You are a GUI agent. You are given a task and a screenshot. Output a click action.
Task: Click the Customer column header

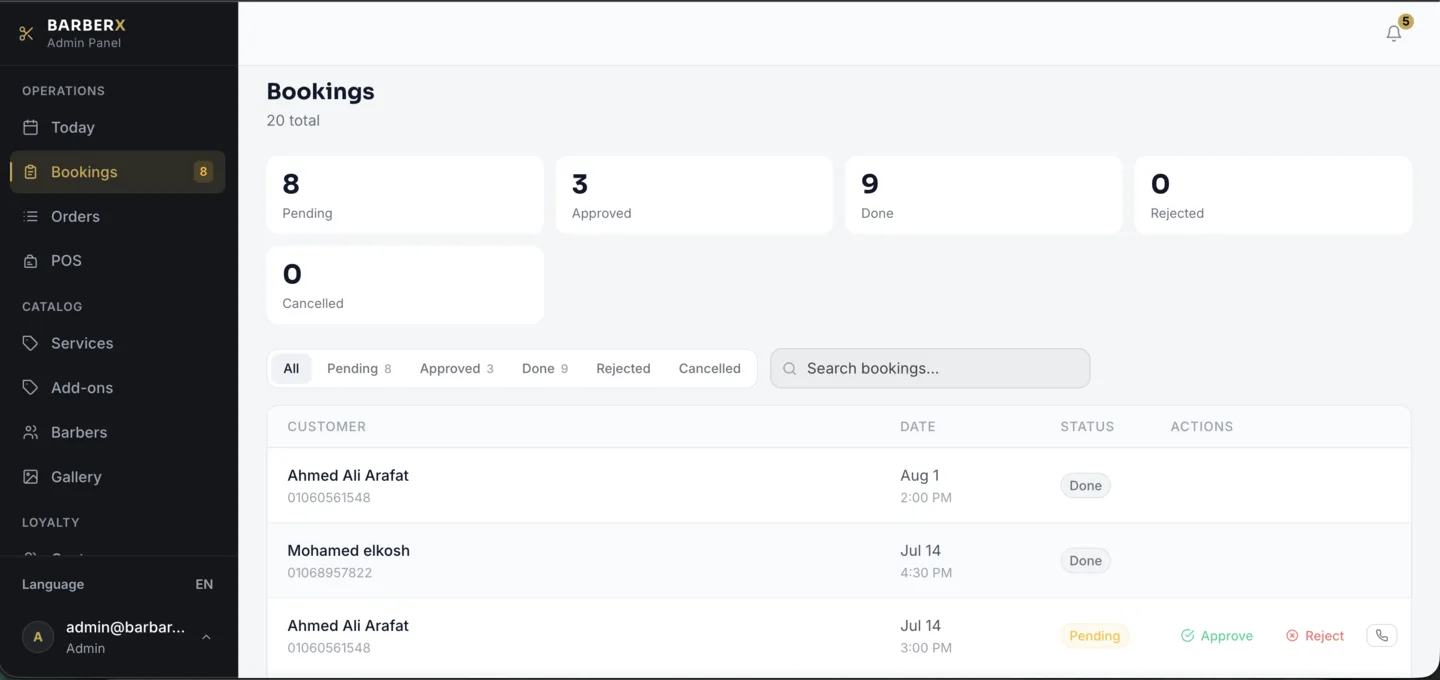tap(327, 426)
